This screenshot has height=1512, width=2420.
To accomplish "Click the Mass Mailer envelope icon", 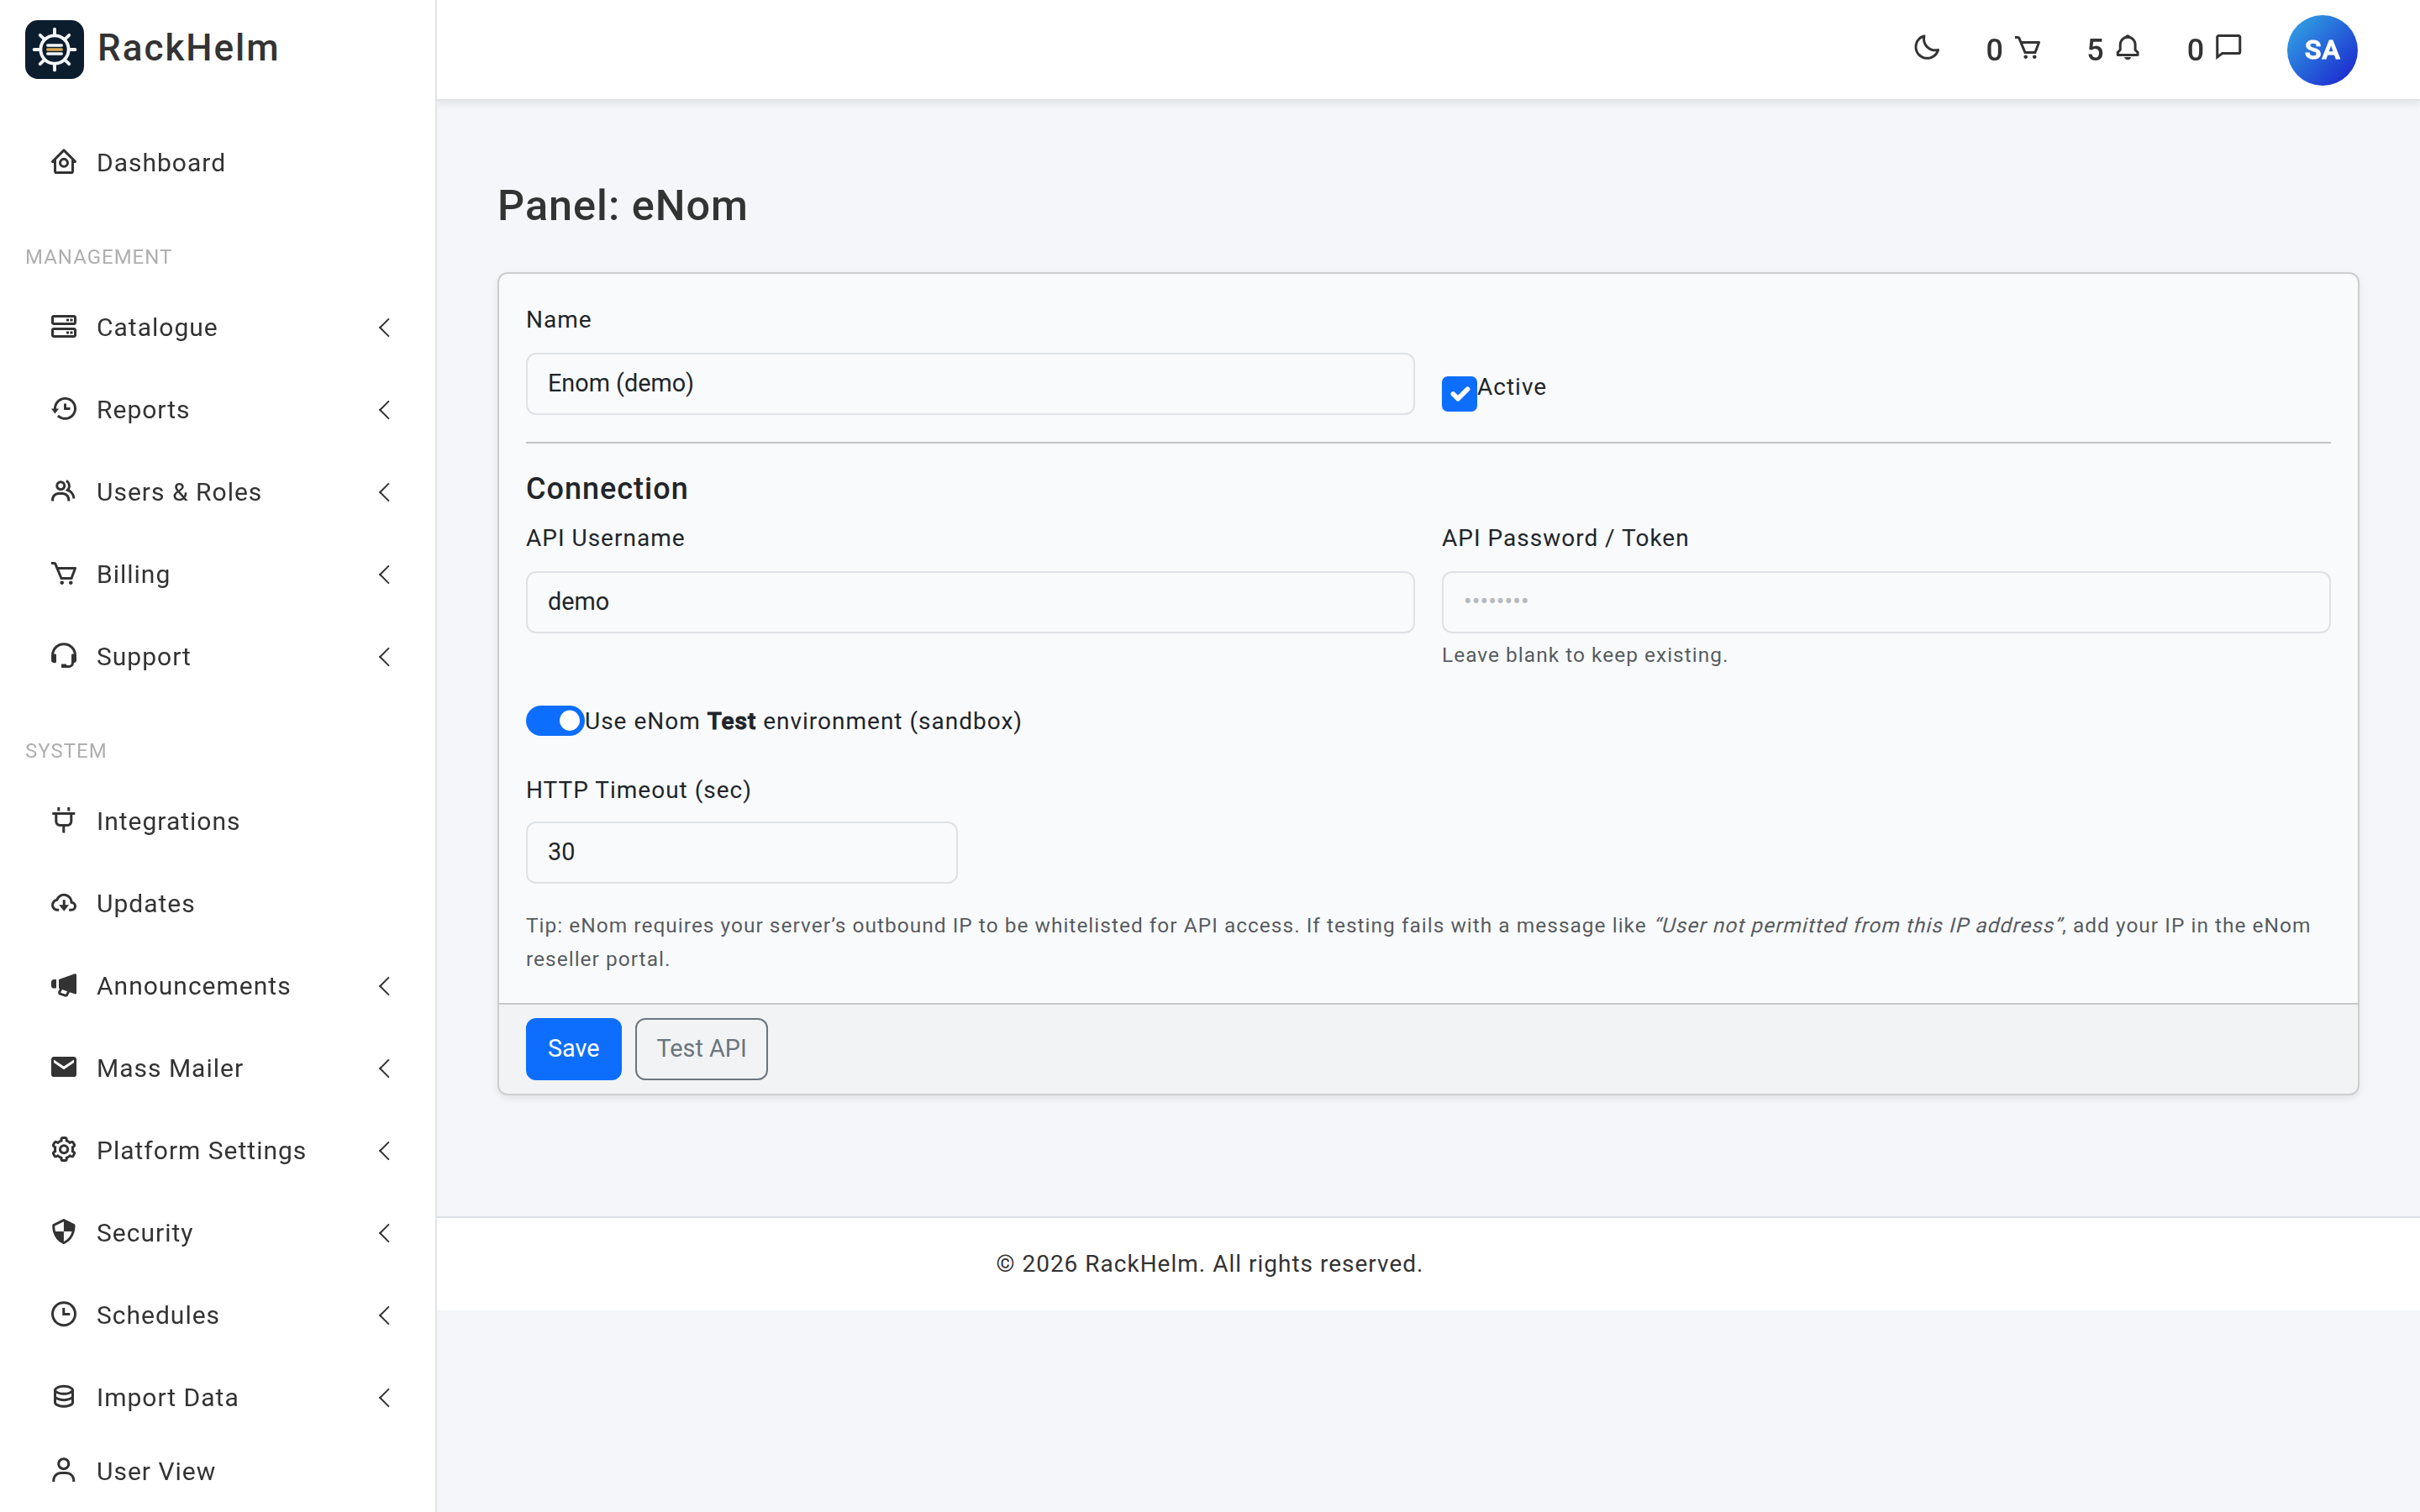I will tap(64, 1067).
